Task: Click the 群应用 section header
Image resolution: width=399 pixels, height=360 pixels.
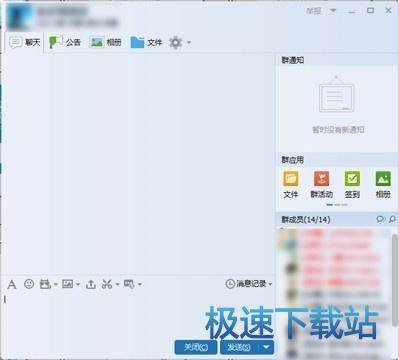Action: point(337,160)
